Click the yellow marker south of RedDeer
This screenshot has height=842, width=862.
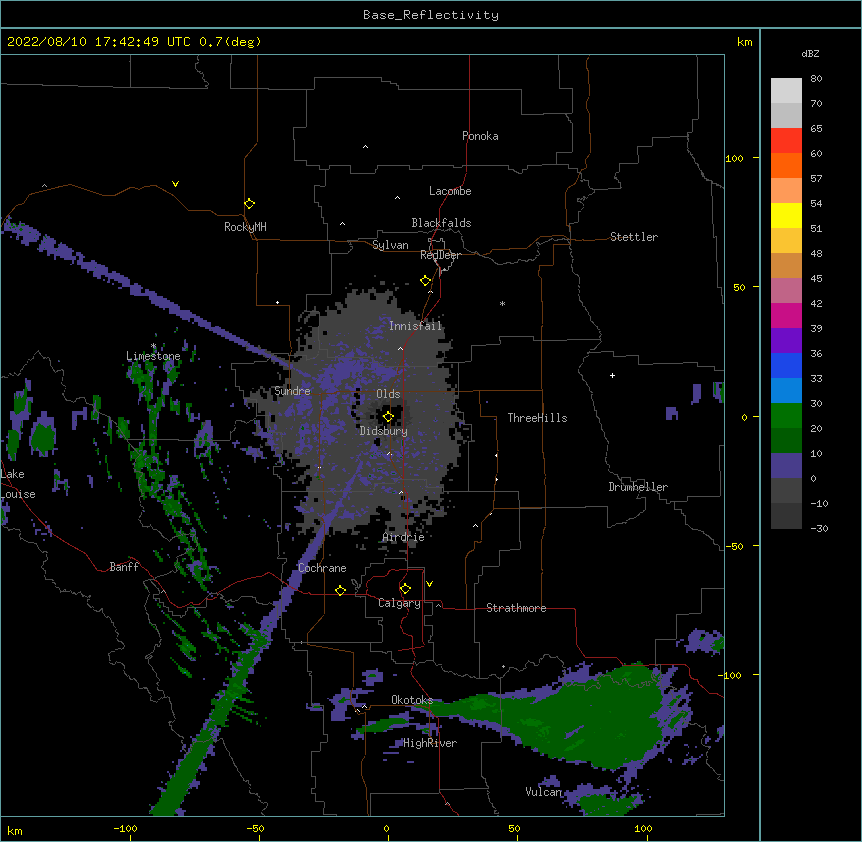pyautogui.click(x=426, y=281)
